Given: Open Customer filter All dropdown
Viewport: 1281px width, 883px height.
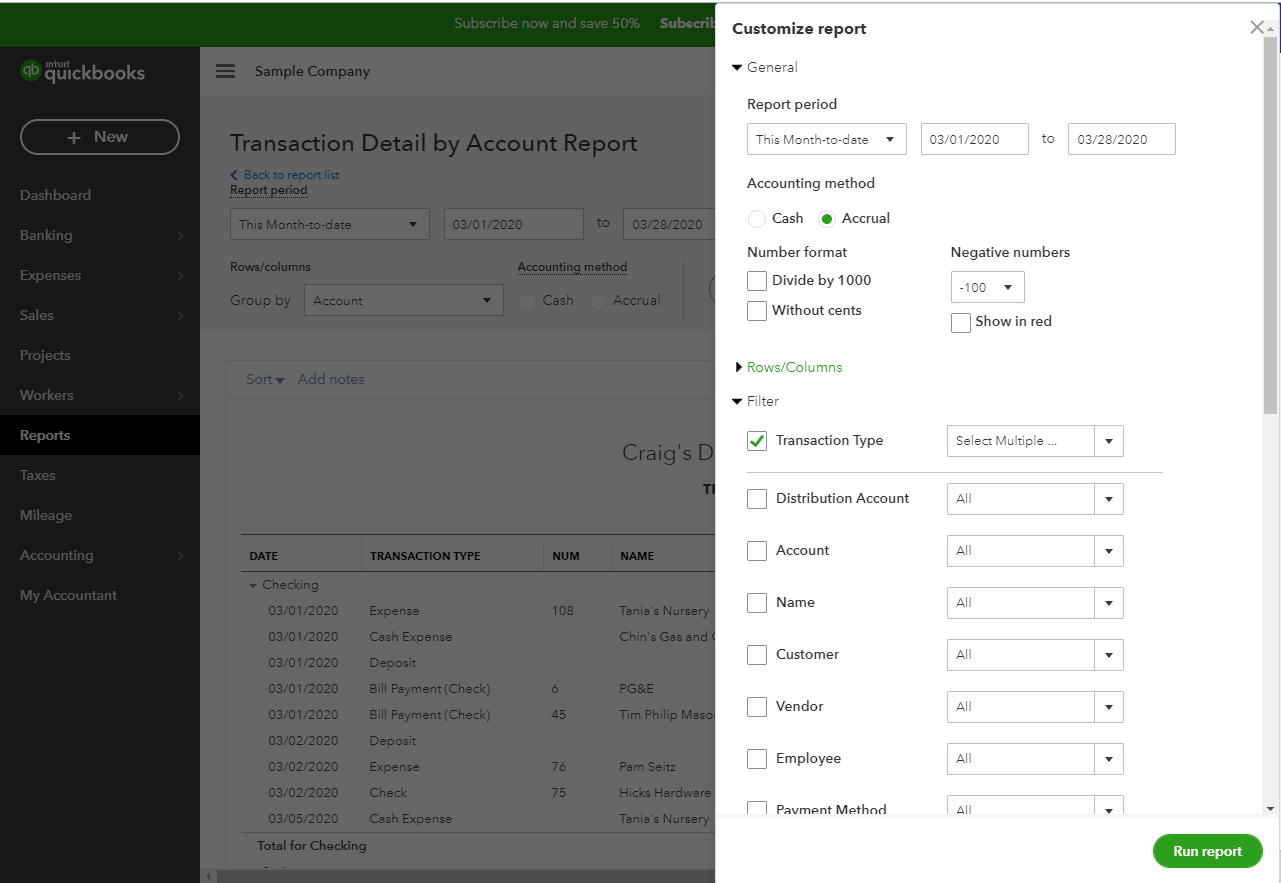Looking at the screenshot, I should [x=1035, y=655].
